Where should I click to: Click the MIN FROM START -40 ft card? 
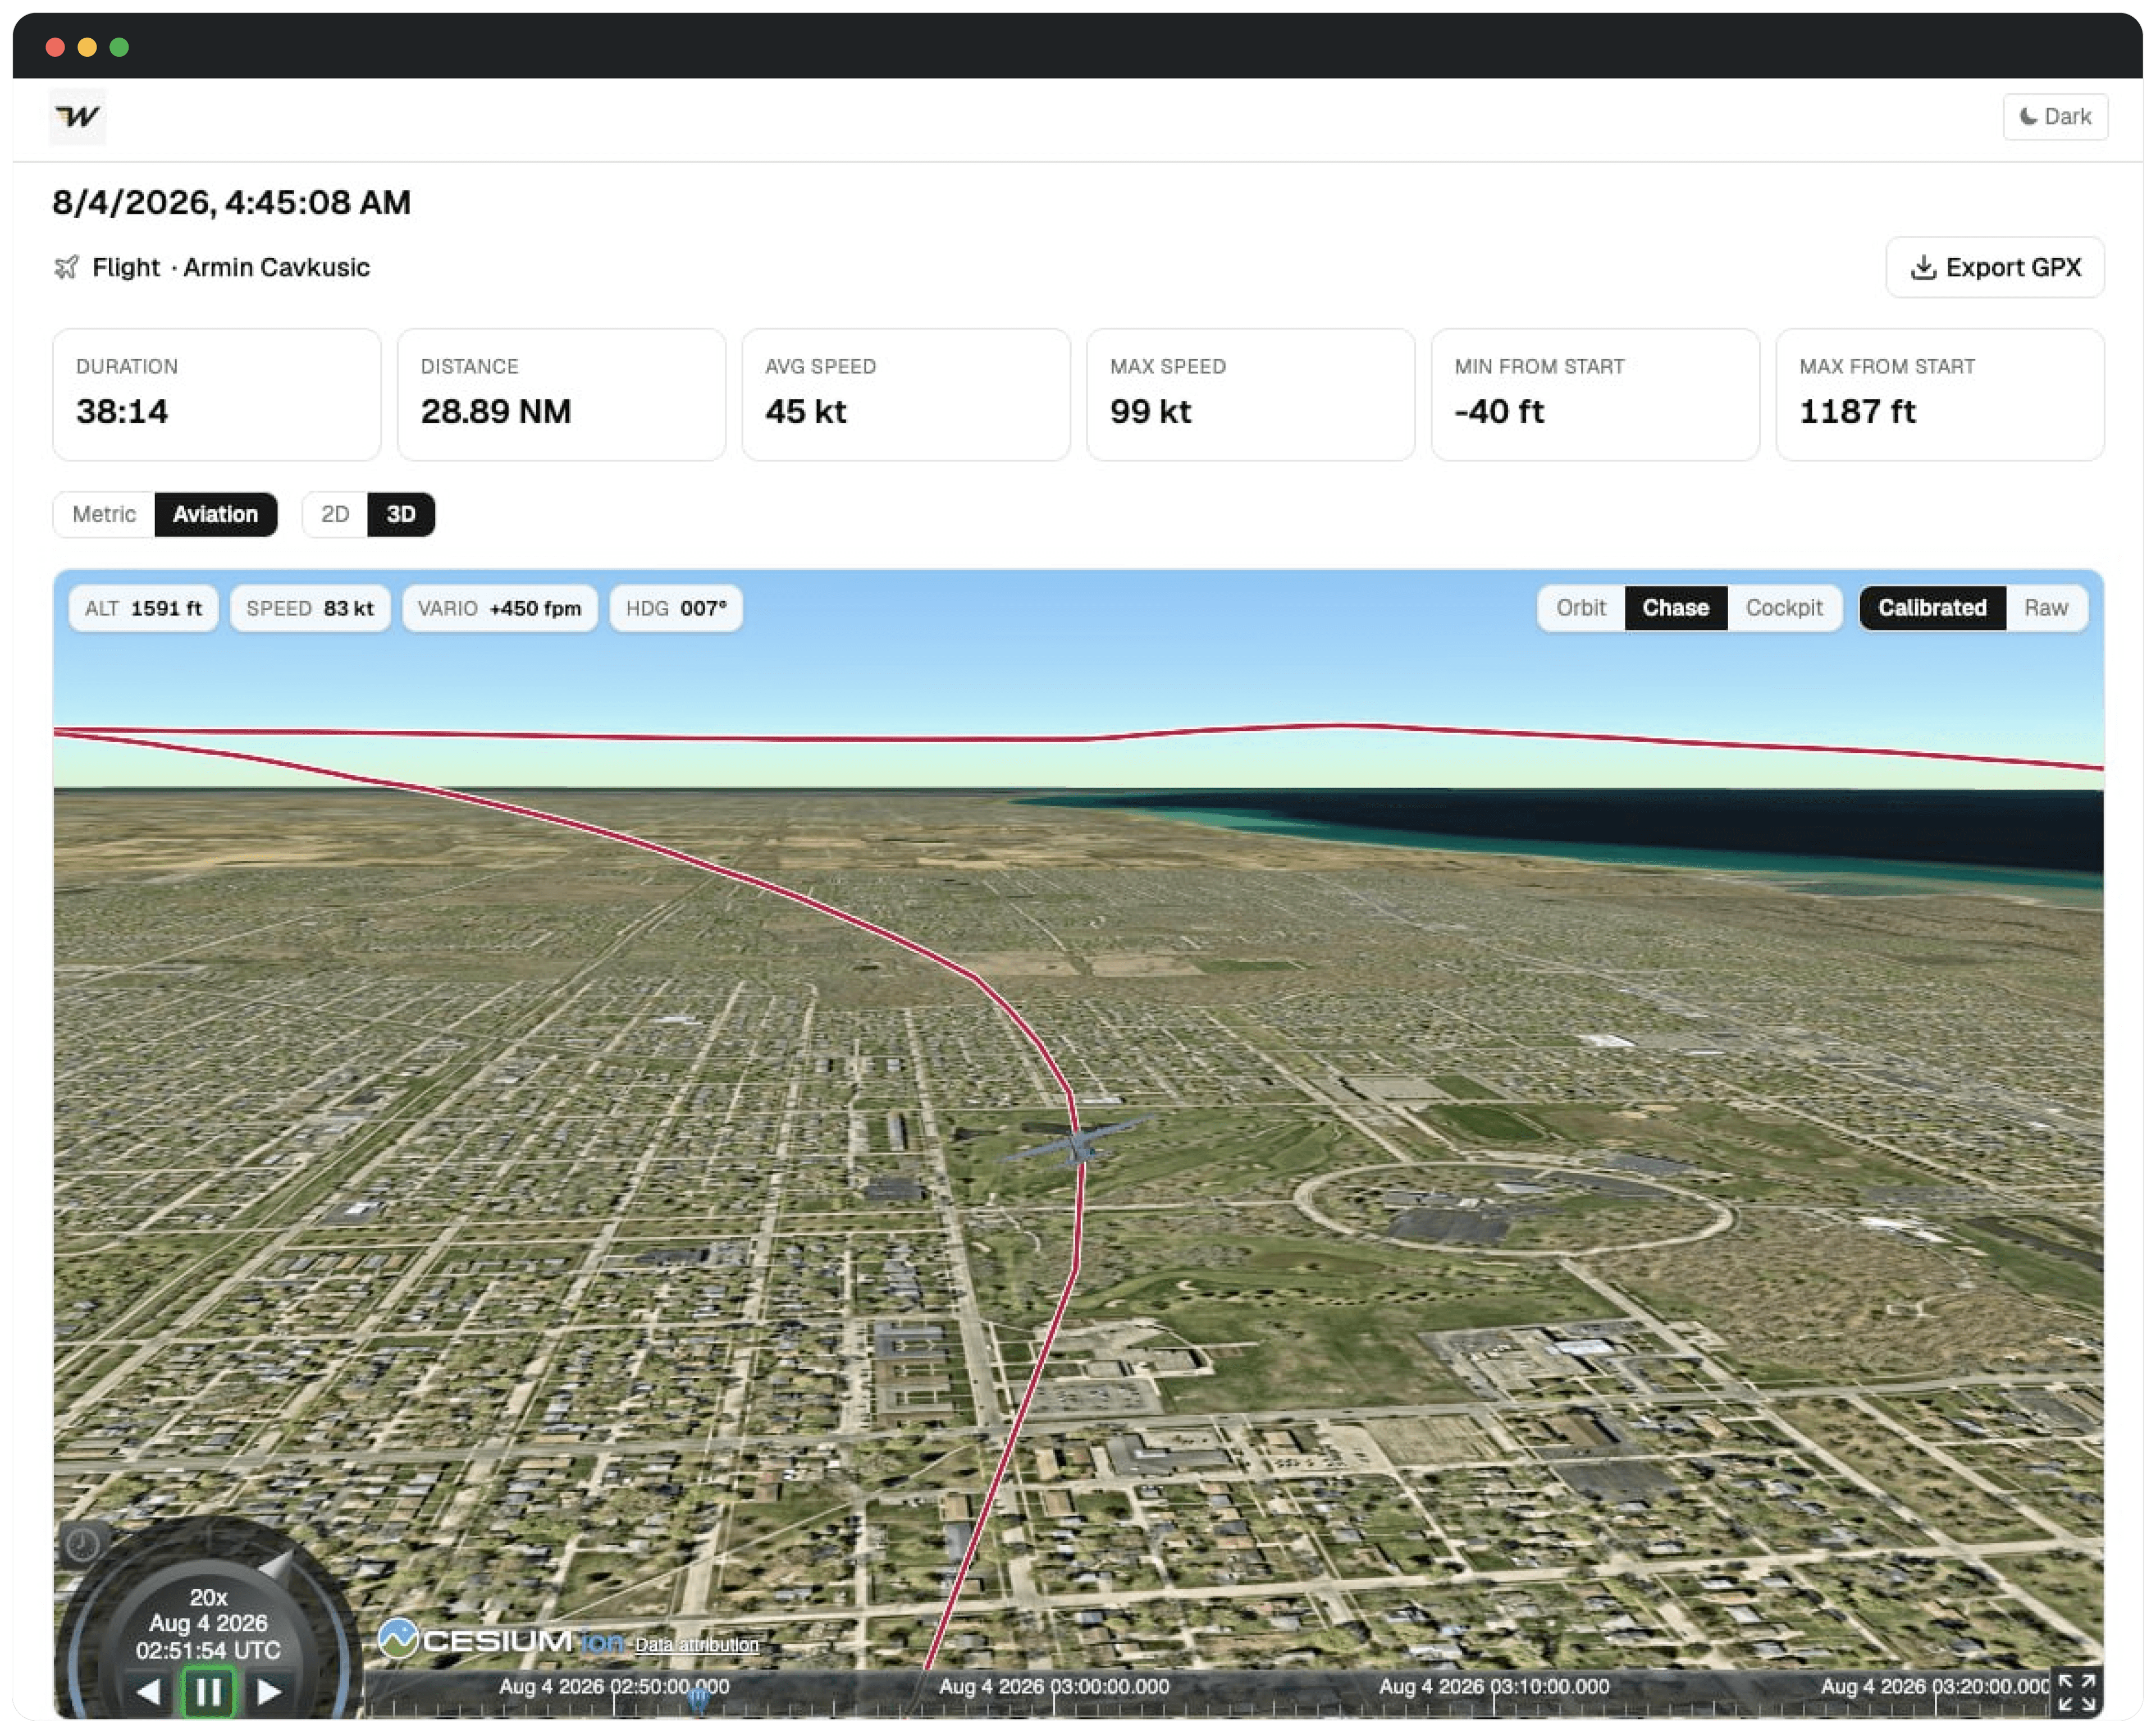[1595, 394]
